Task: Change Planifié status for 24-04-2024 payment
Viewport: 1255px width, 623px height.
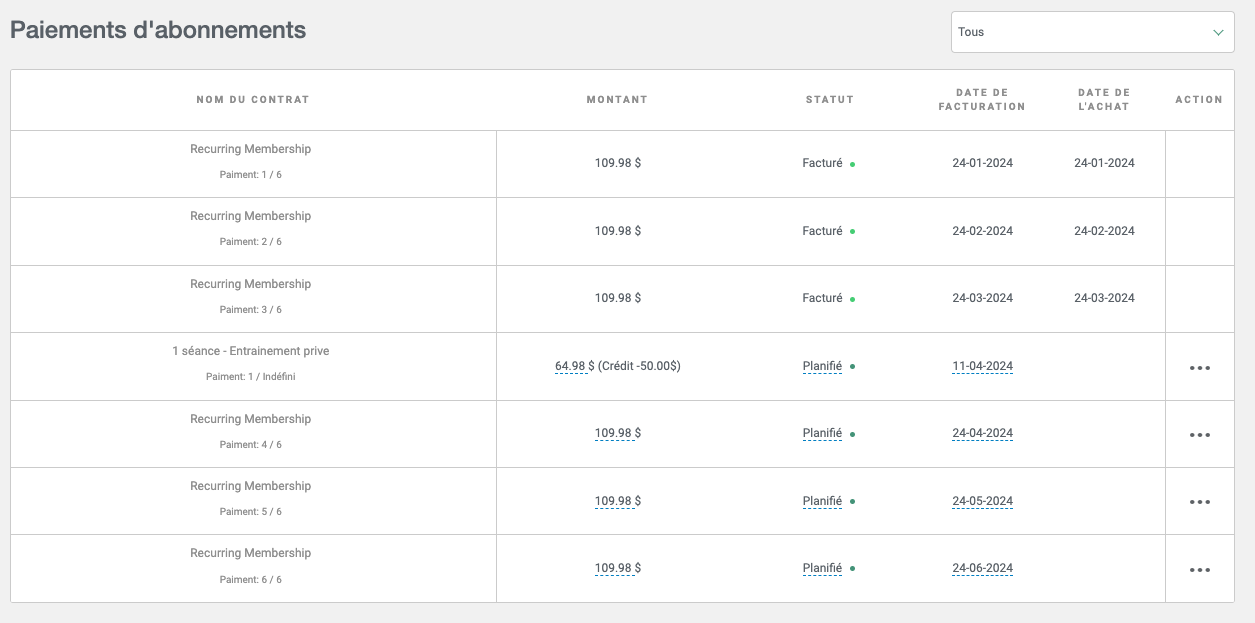Action: pyautogui.click(x=822, y=433)
